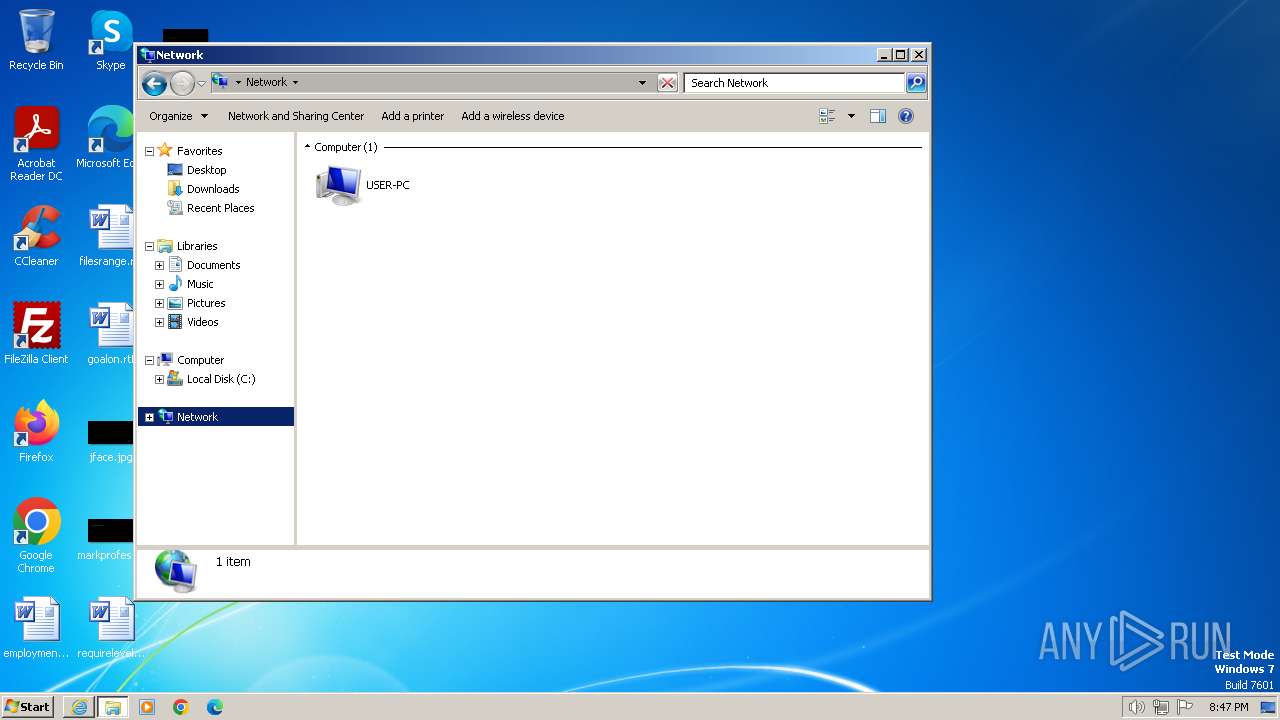The width and height of the screenshot is (1280, 720).
Task: Open the Organize menu
Action: (x=179, y=116)
